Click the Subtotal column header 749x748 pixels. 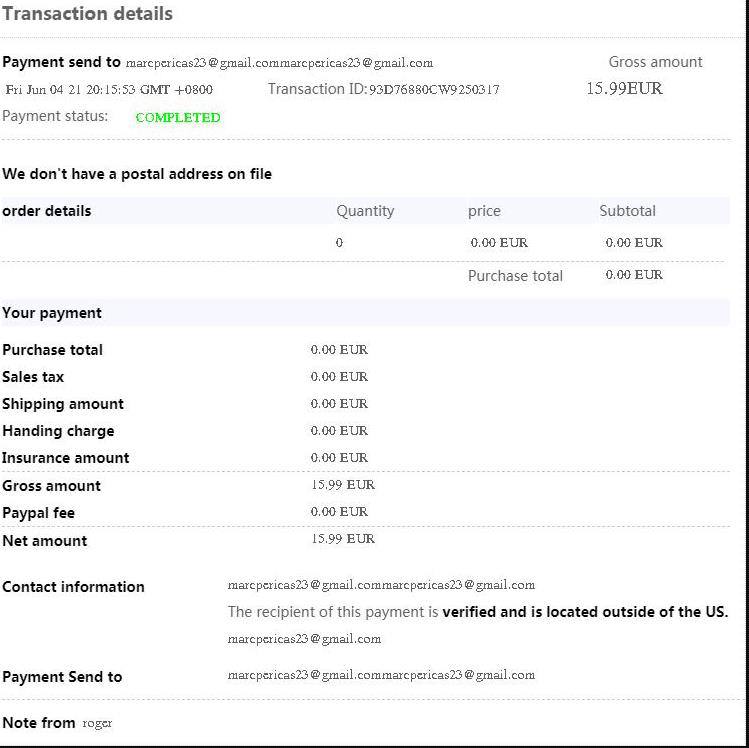627,211
